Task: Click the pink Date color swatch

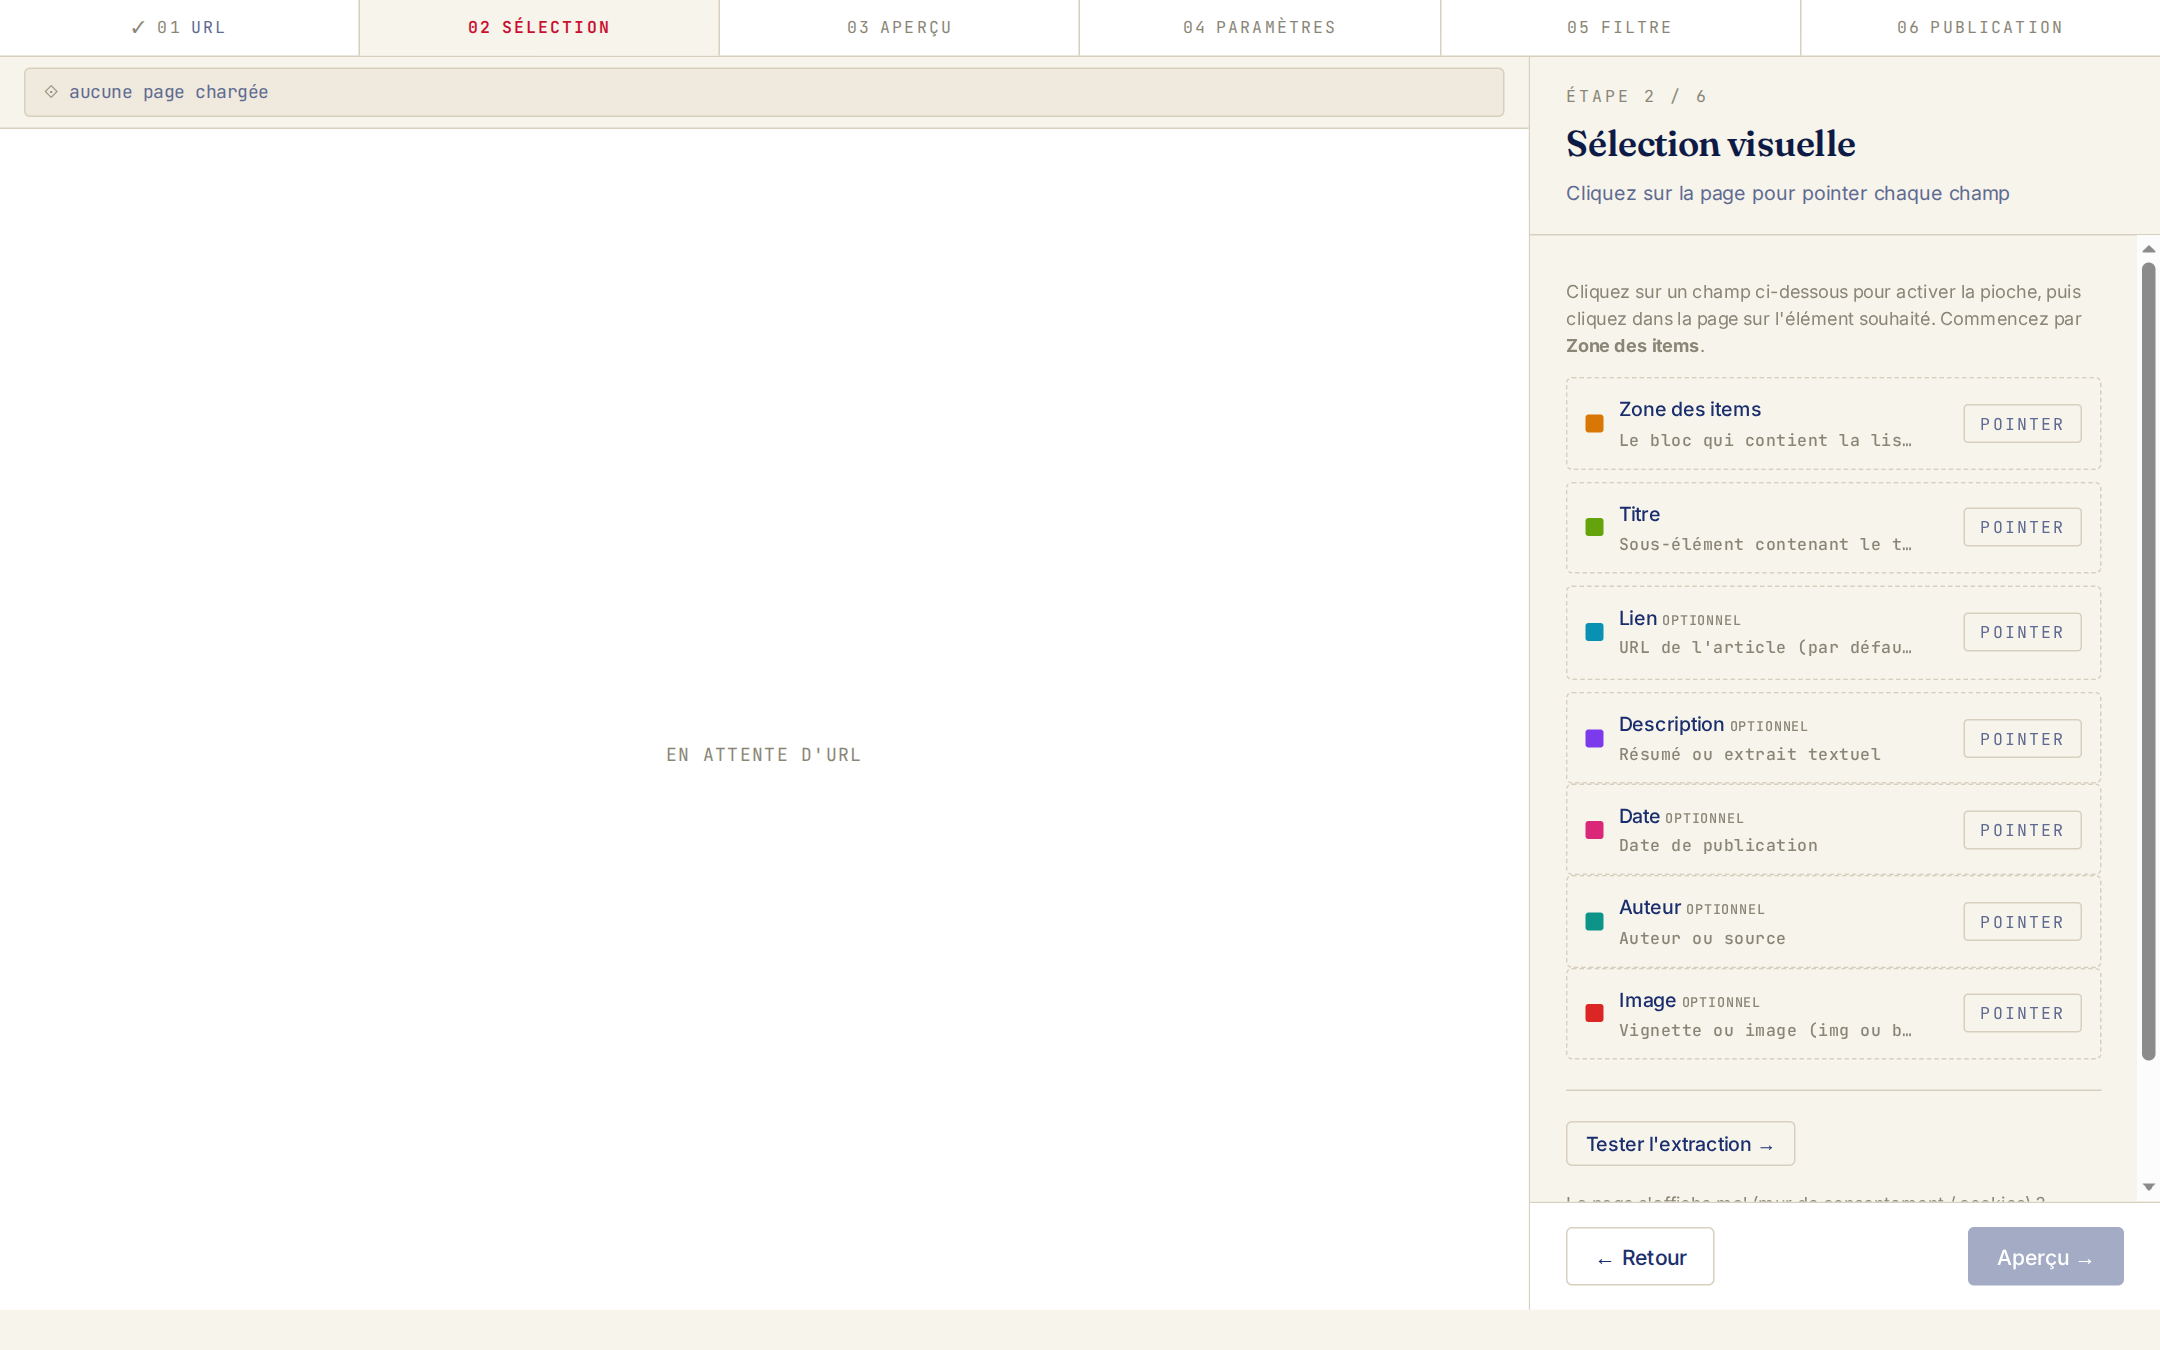Action: coord(1595,830)
